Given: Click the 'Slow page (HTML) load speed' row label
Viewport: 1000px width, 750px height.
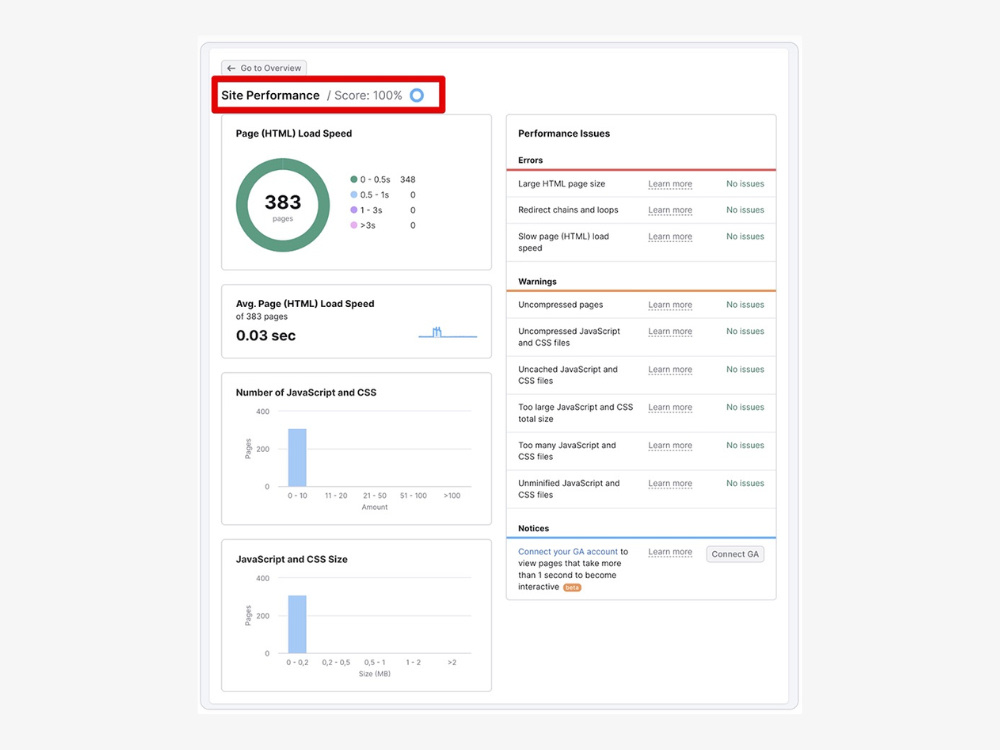Looking at the screenshot, I should pyautogui.click(x=564, y=242).
